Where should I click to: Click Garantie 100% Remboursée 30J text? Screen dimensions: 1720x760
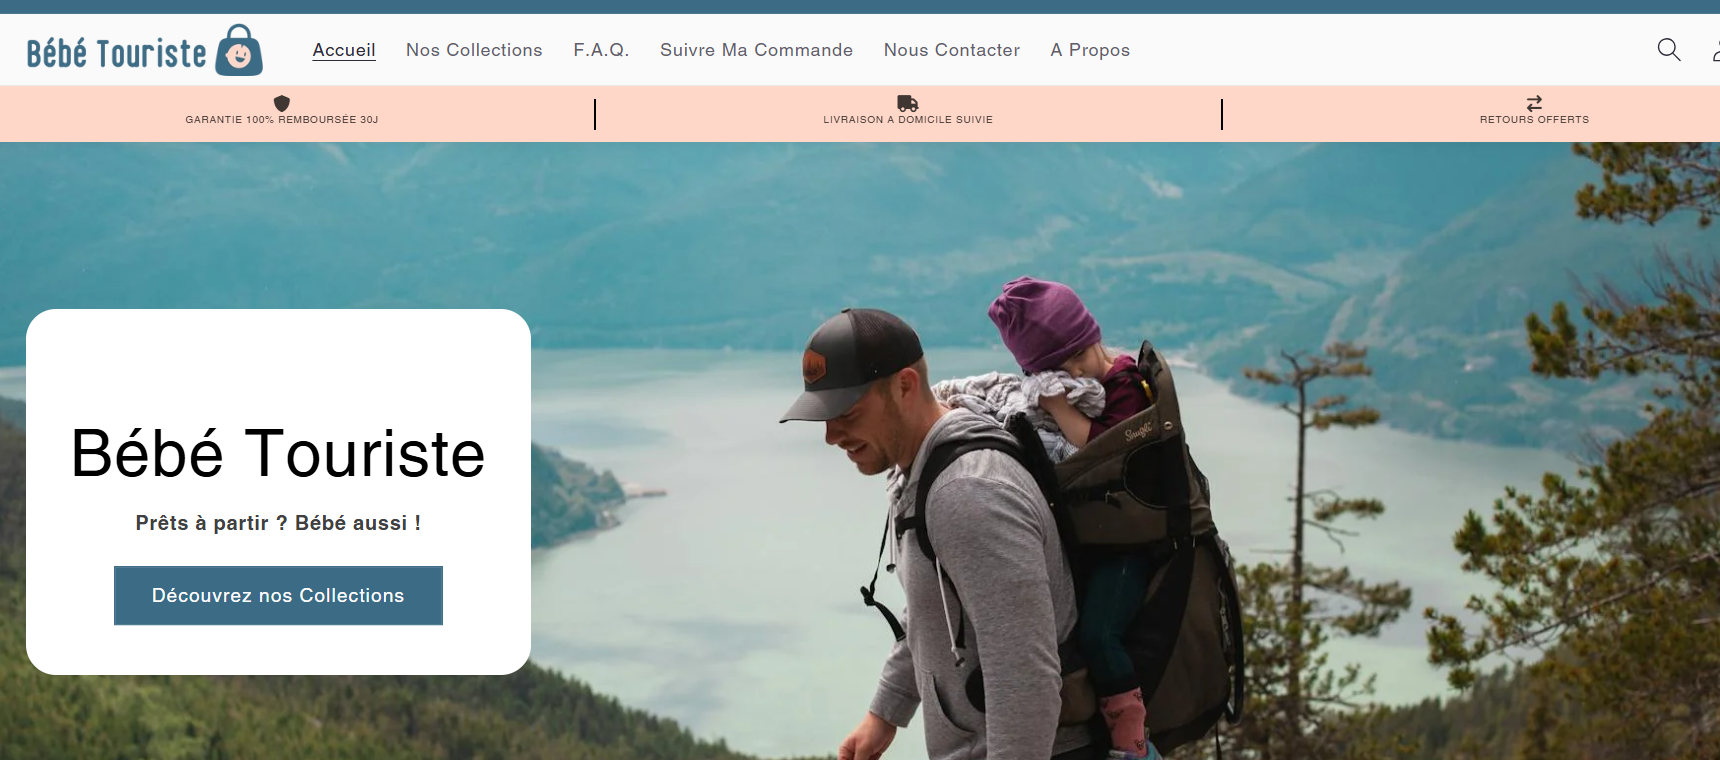pos(282,120)
